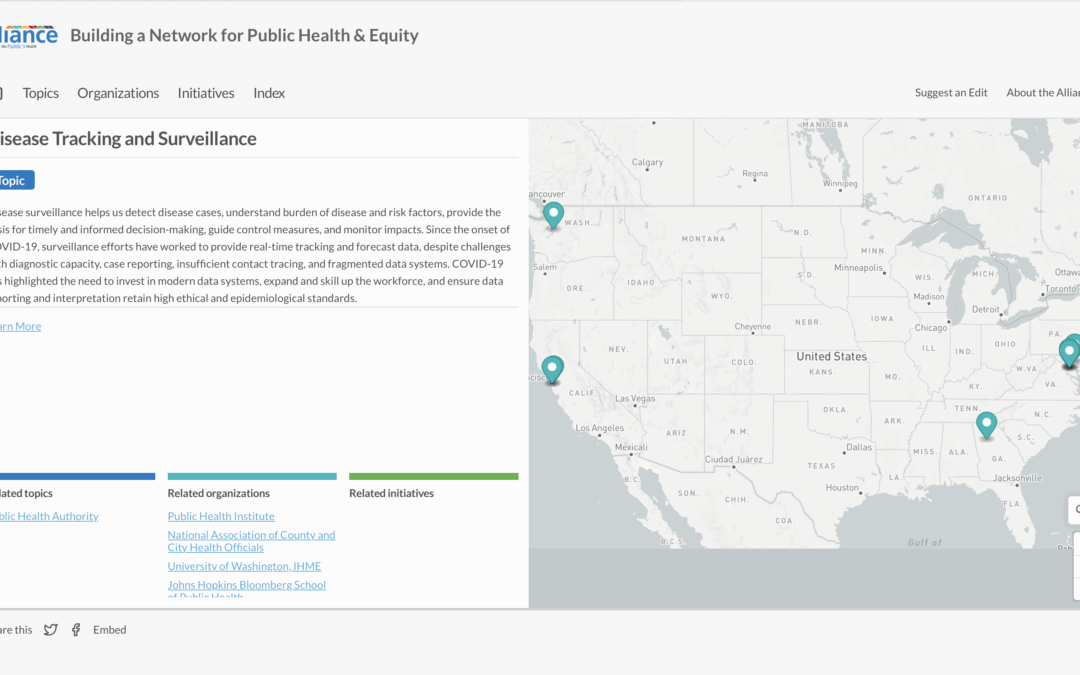Open the National Association of County officials link
Viewport: 1080px width, 675px height.
tap(251, 541)
